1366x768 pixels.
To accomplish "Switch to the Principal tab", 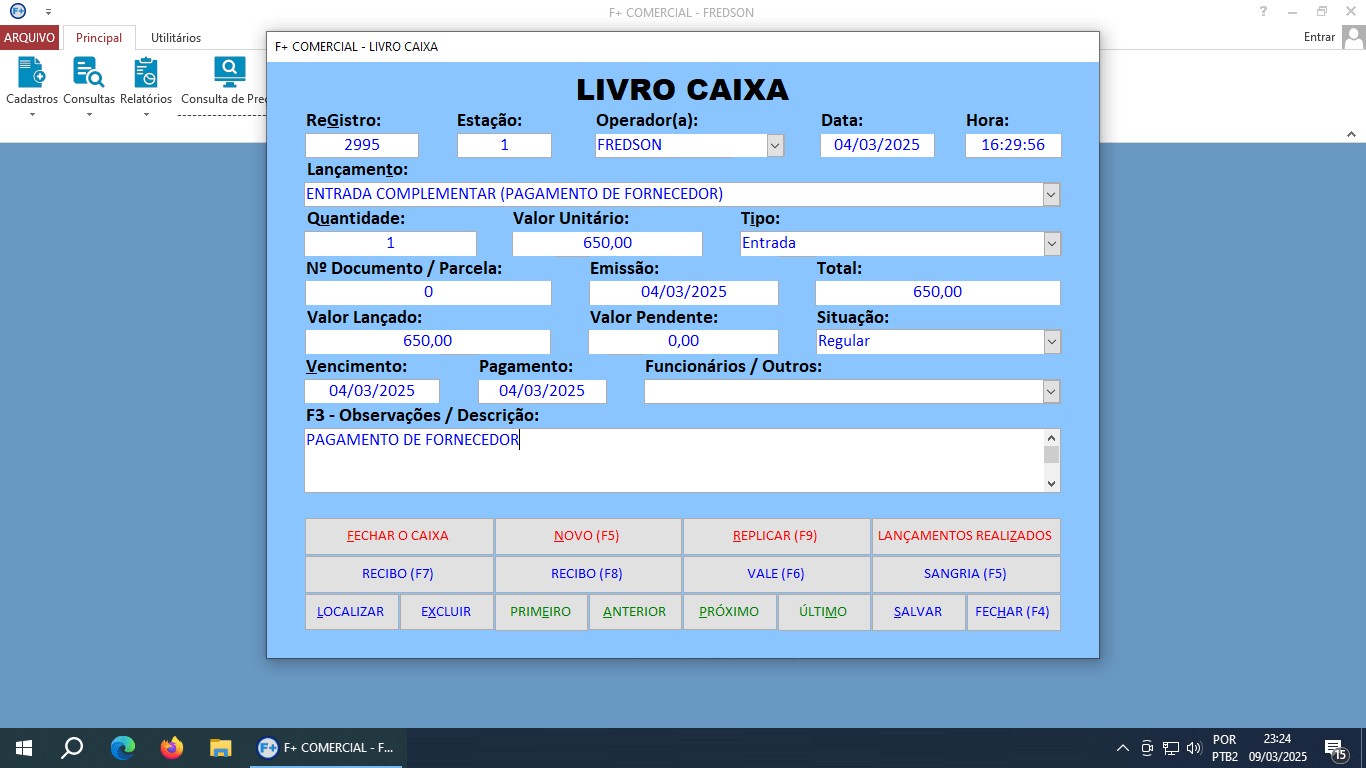I will click(99, 38).
